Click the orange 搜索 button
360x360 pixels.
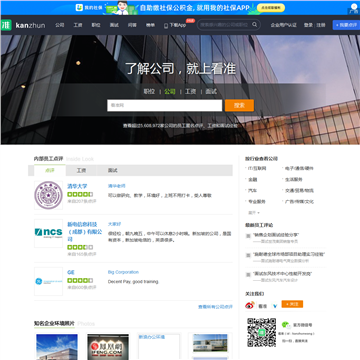point(239,105)
